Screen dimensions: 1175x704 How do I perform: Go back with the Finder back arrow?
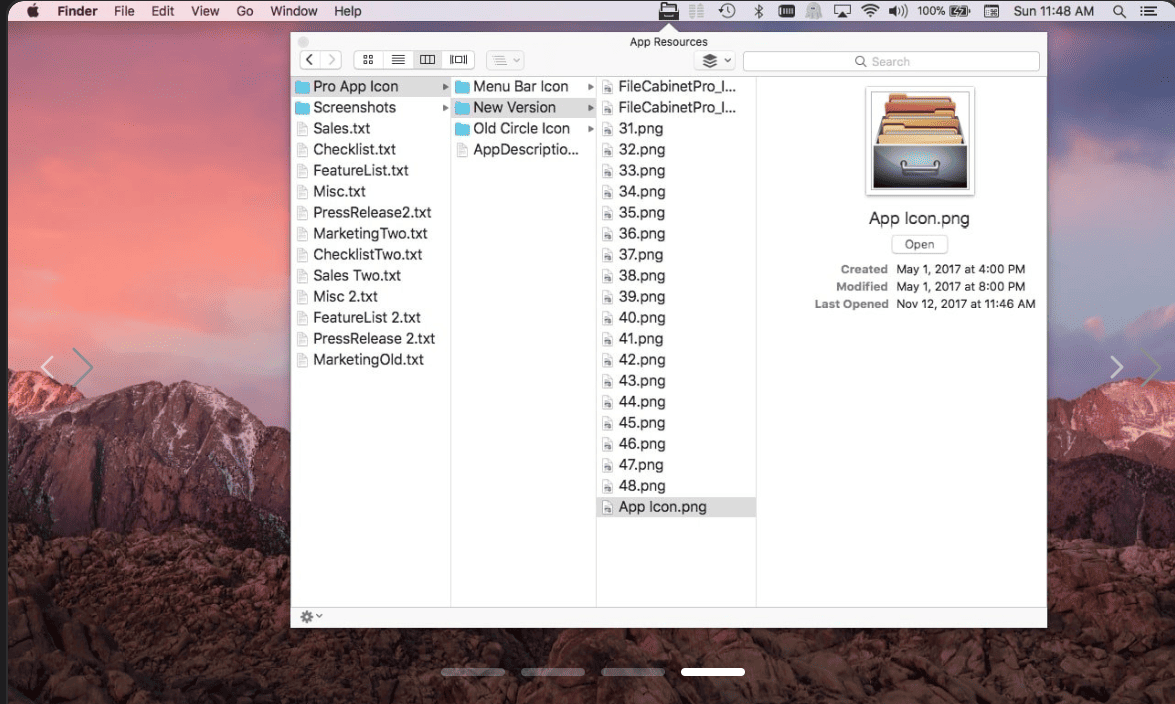pos(309,60)
